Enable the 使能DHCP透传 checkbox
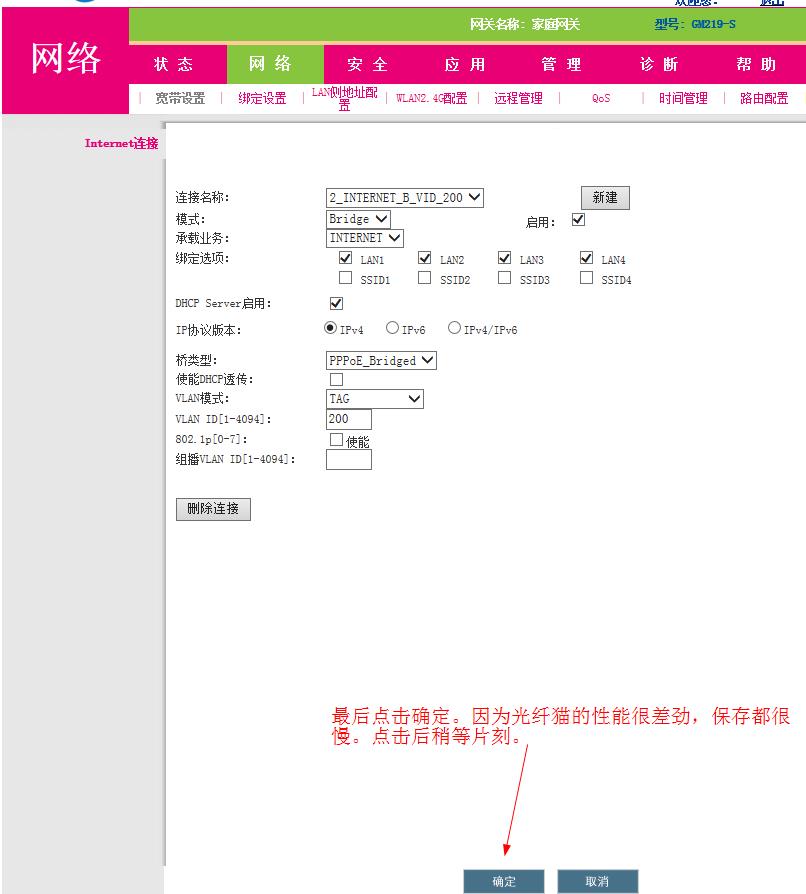Viewport: 806px width, 894px height. [337, 379]
